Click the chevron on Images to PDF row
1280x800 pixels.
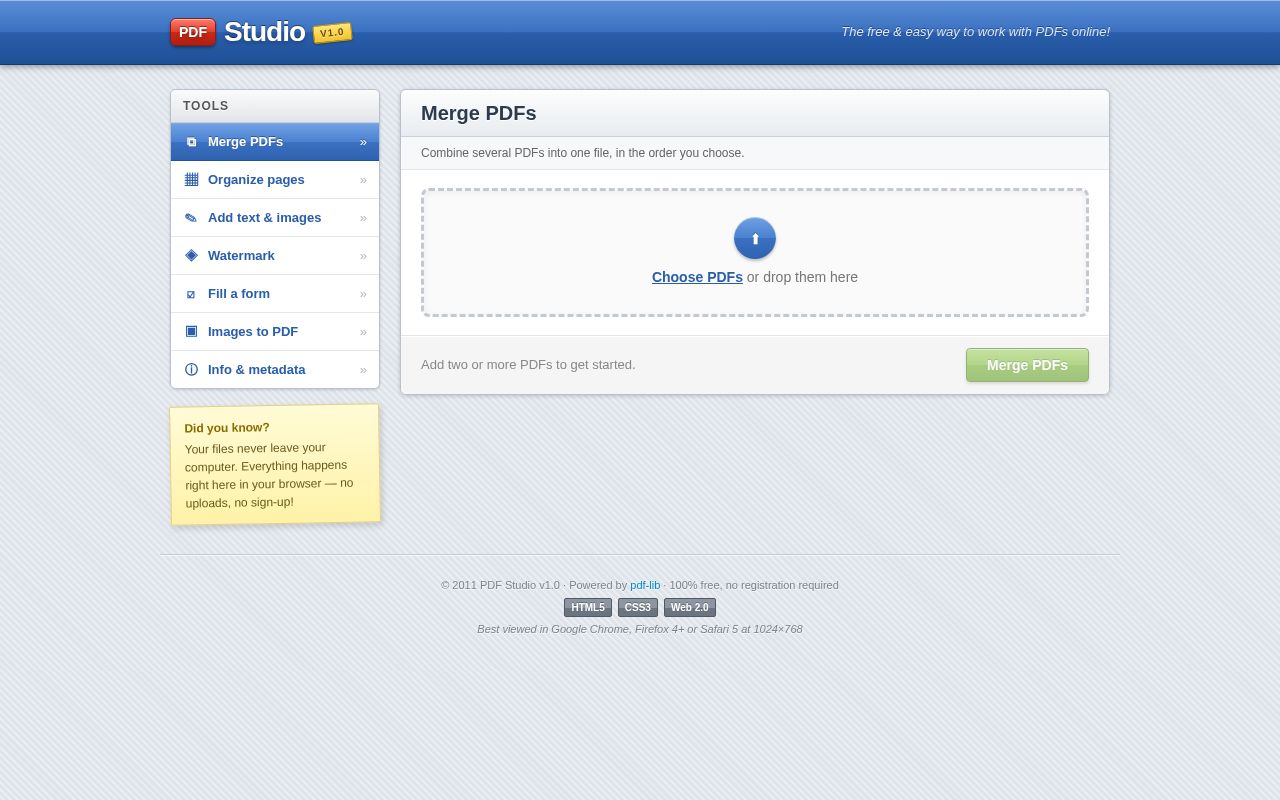(x=363, y=332)
